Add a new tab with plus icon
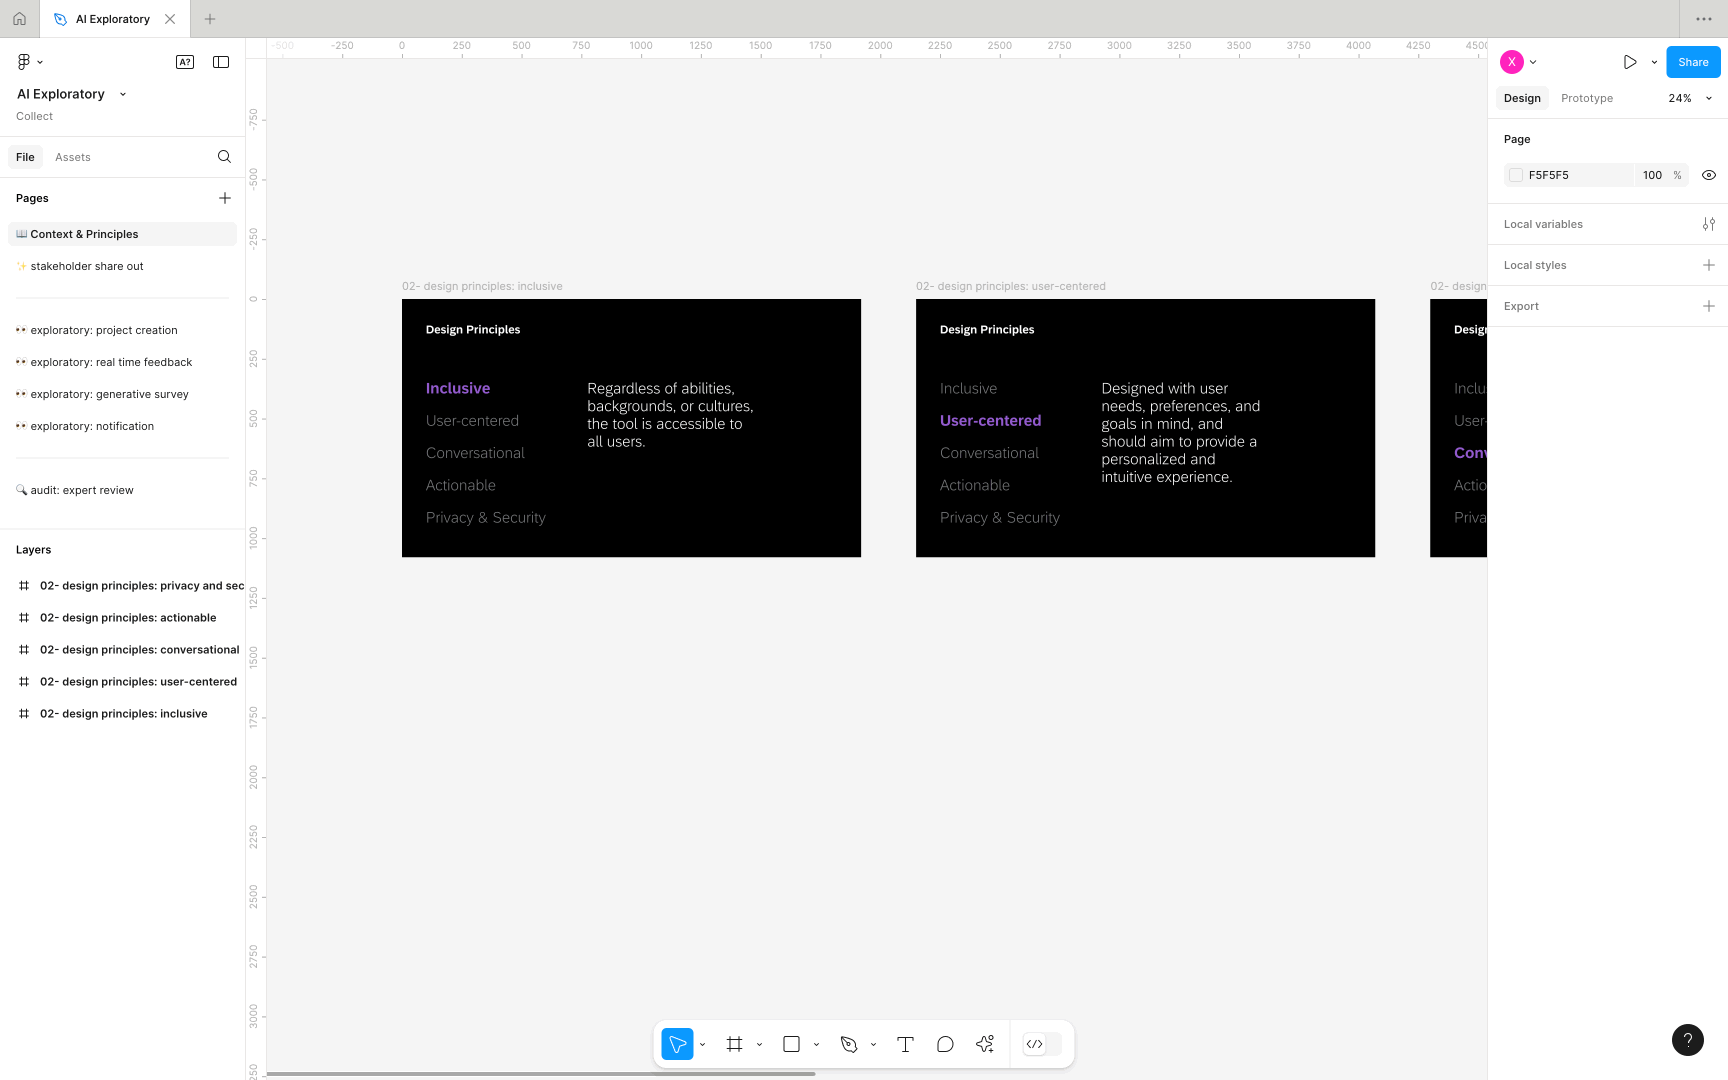 (x=210, y=19)
